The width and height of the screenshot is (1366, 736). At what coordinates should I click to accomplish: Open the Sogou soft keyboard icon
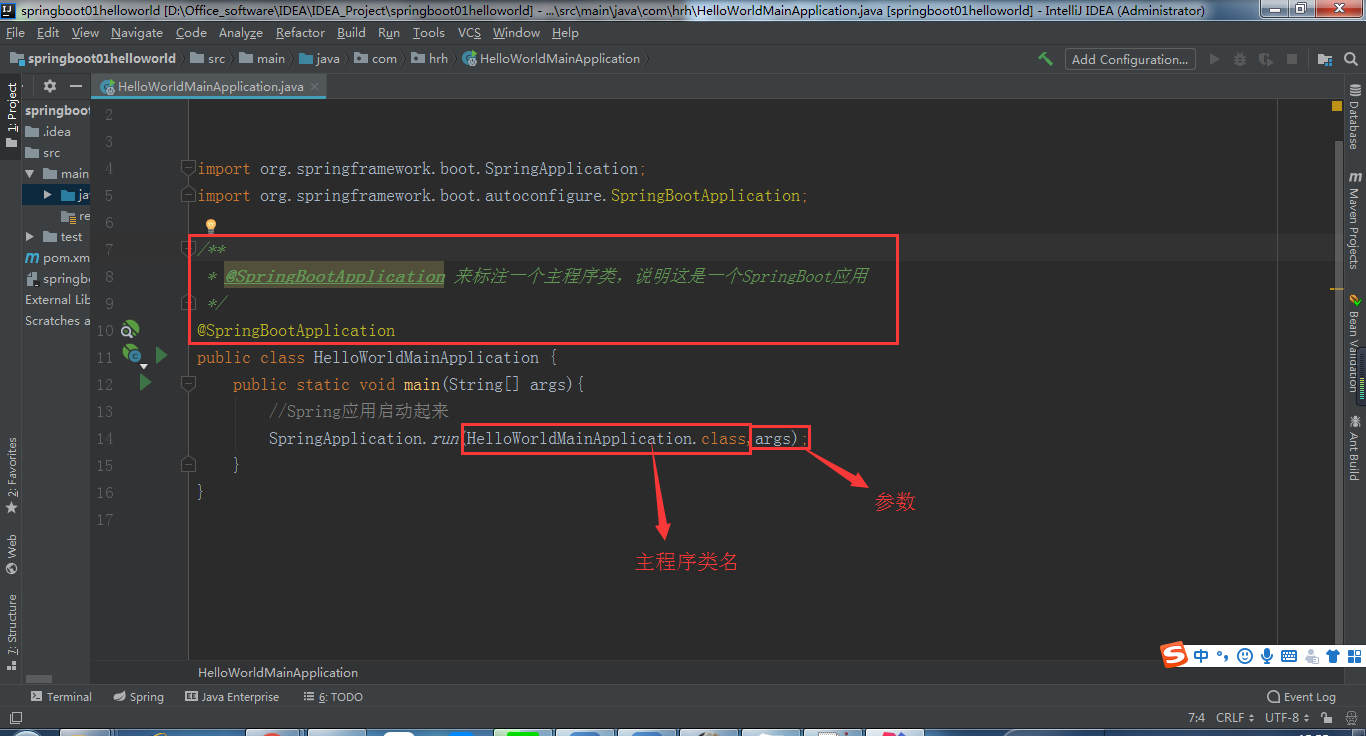pos(1289,656)
